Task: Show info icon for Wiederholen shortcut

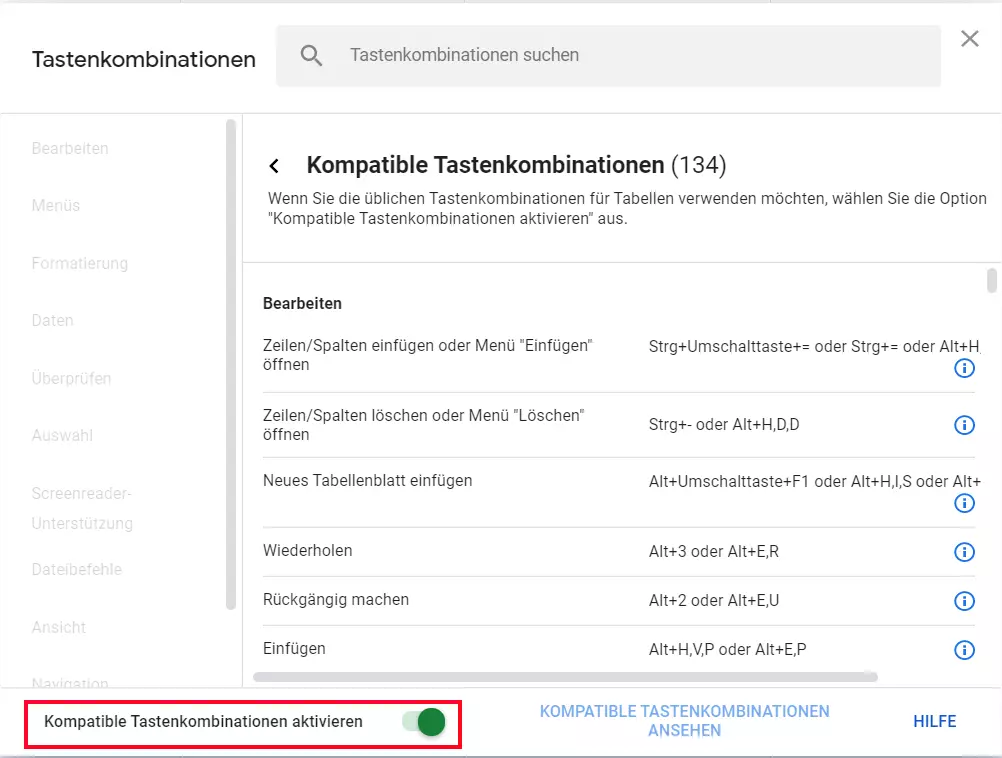Action: pos(964,552)
